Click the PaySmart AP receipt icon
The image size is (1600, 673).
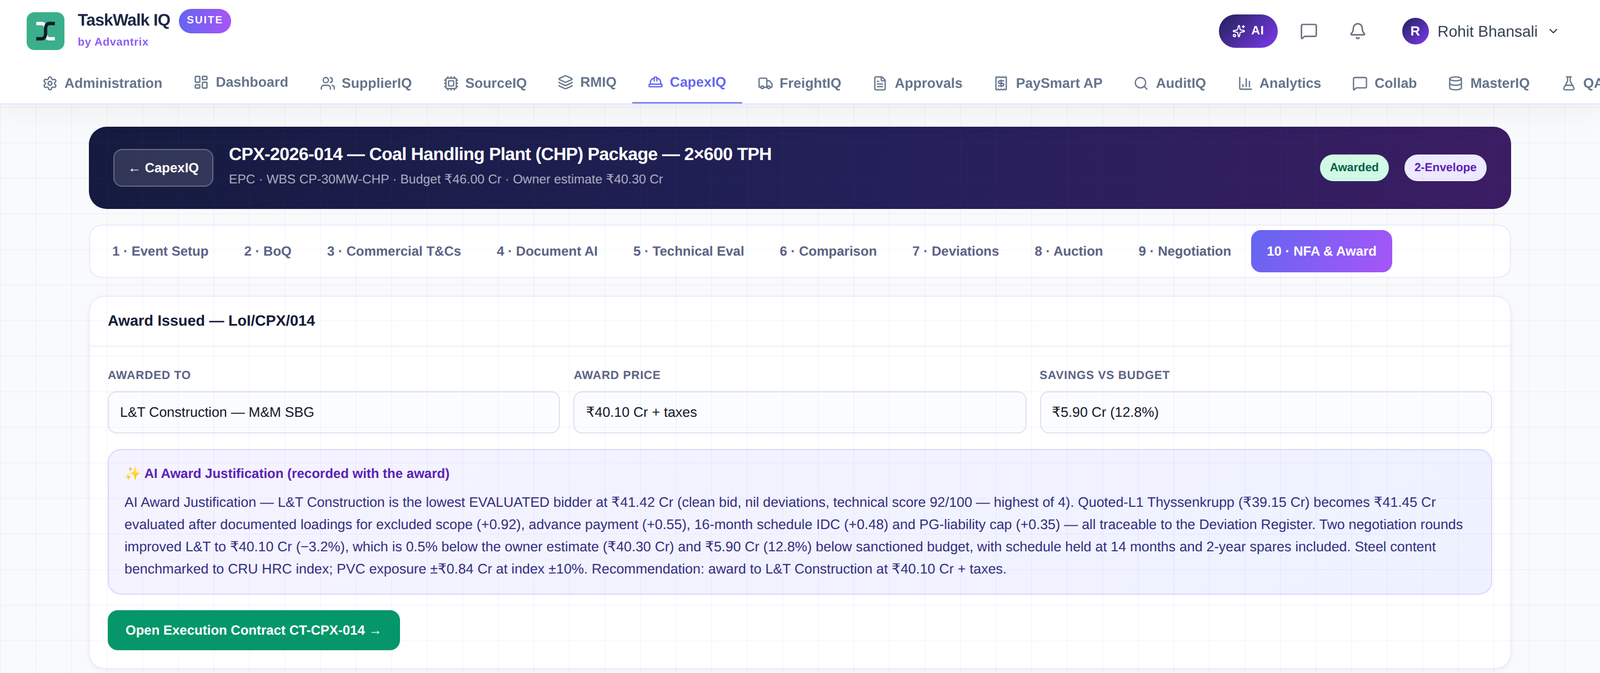coord(1001,83)
